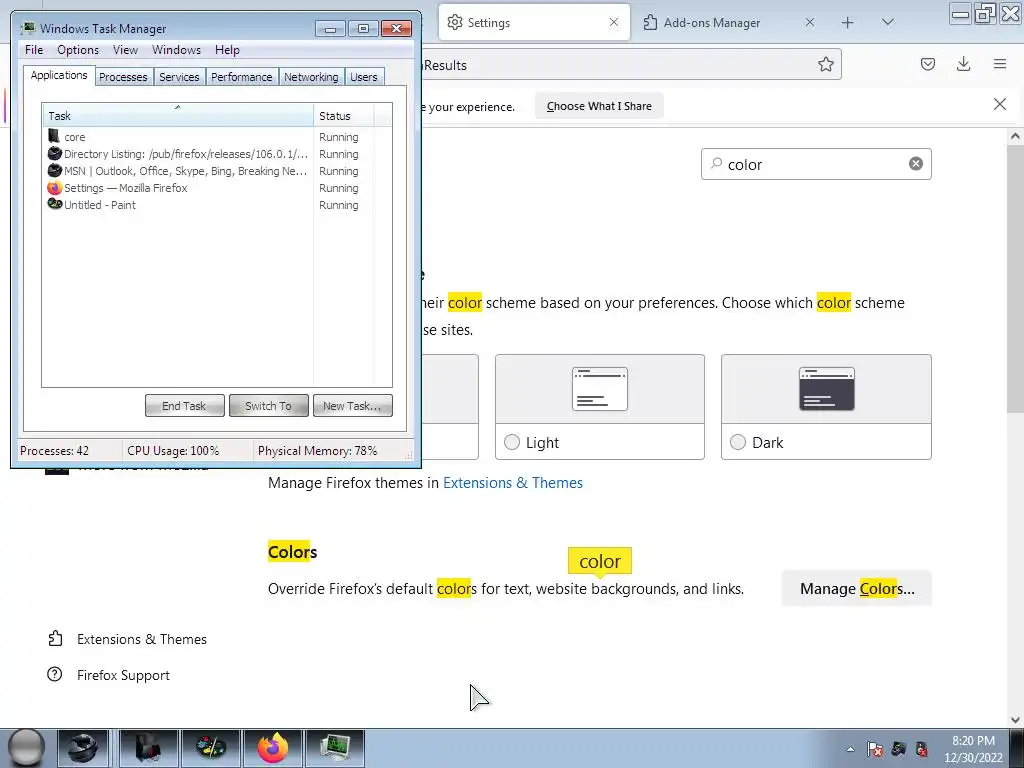
Task: Open Task Manager Help menu
Action: tap(227, 50)
